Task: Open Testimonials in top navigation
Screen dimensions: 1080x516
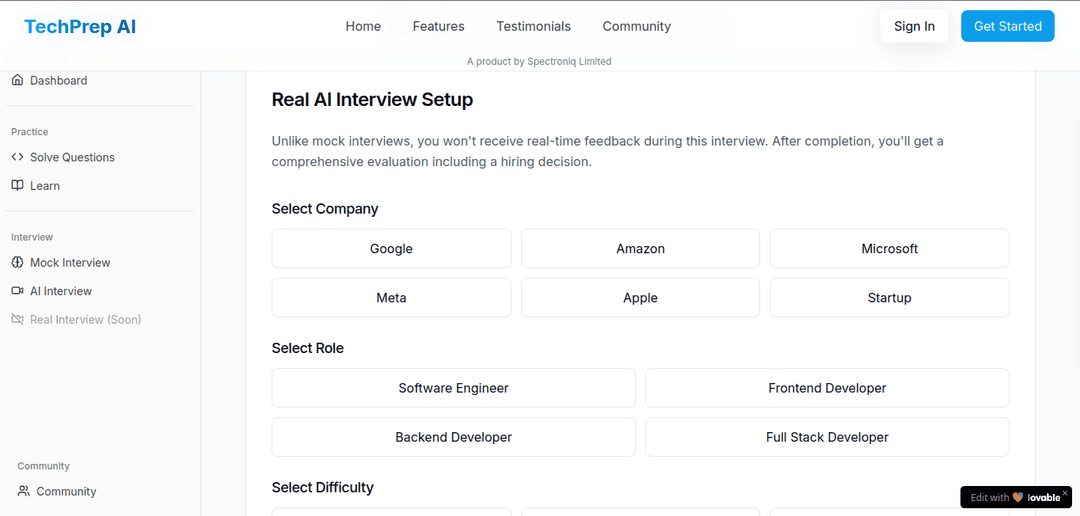Action: pyautogui.click(x=534, y=26)
